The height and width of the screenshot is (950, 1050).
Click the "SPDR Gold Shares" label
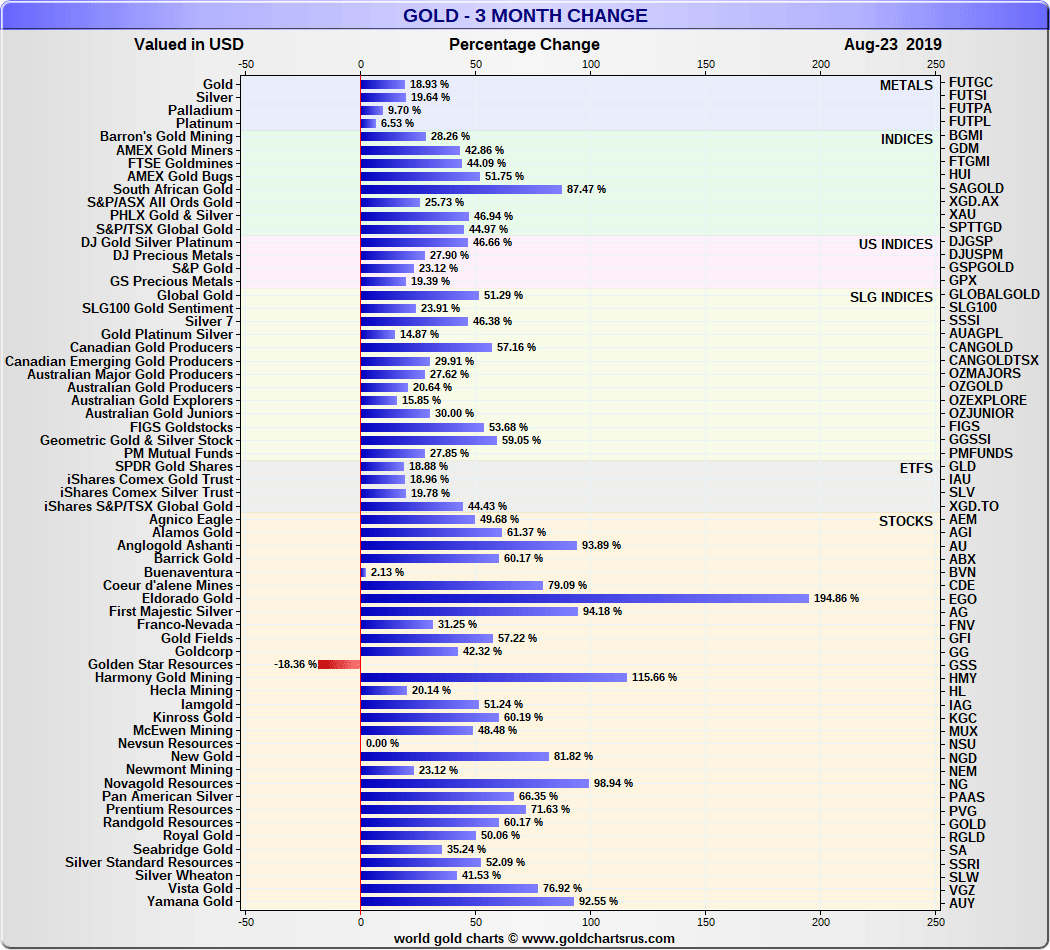click(174, 467)
